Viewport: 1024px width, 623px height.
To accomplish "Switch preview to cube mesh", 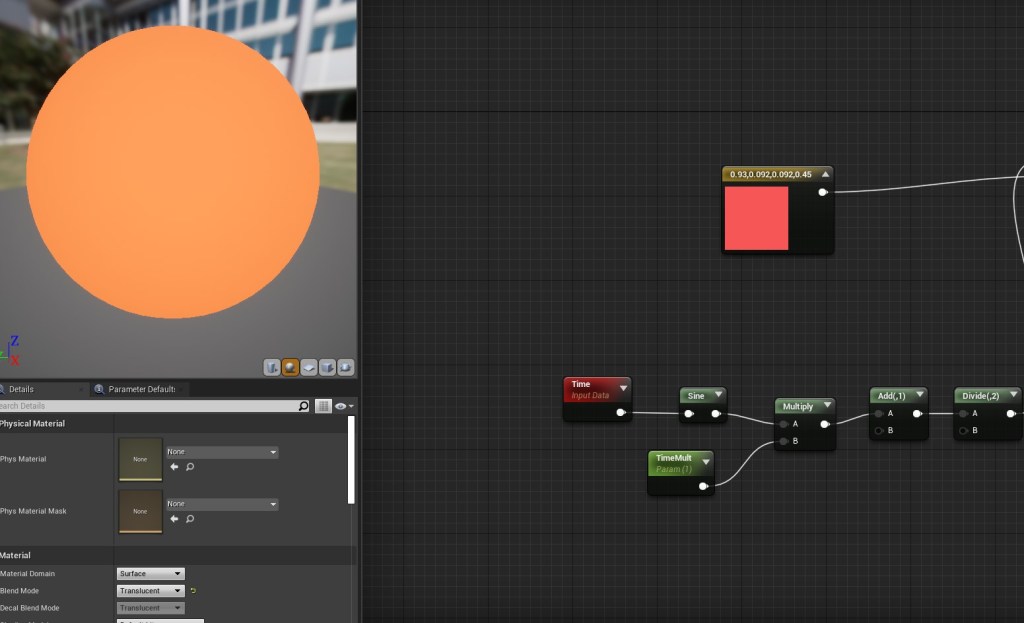I will 327,367.
